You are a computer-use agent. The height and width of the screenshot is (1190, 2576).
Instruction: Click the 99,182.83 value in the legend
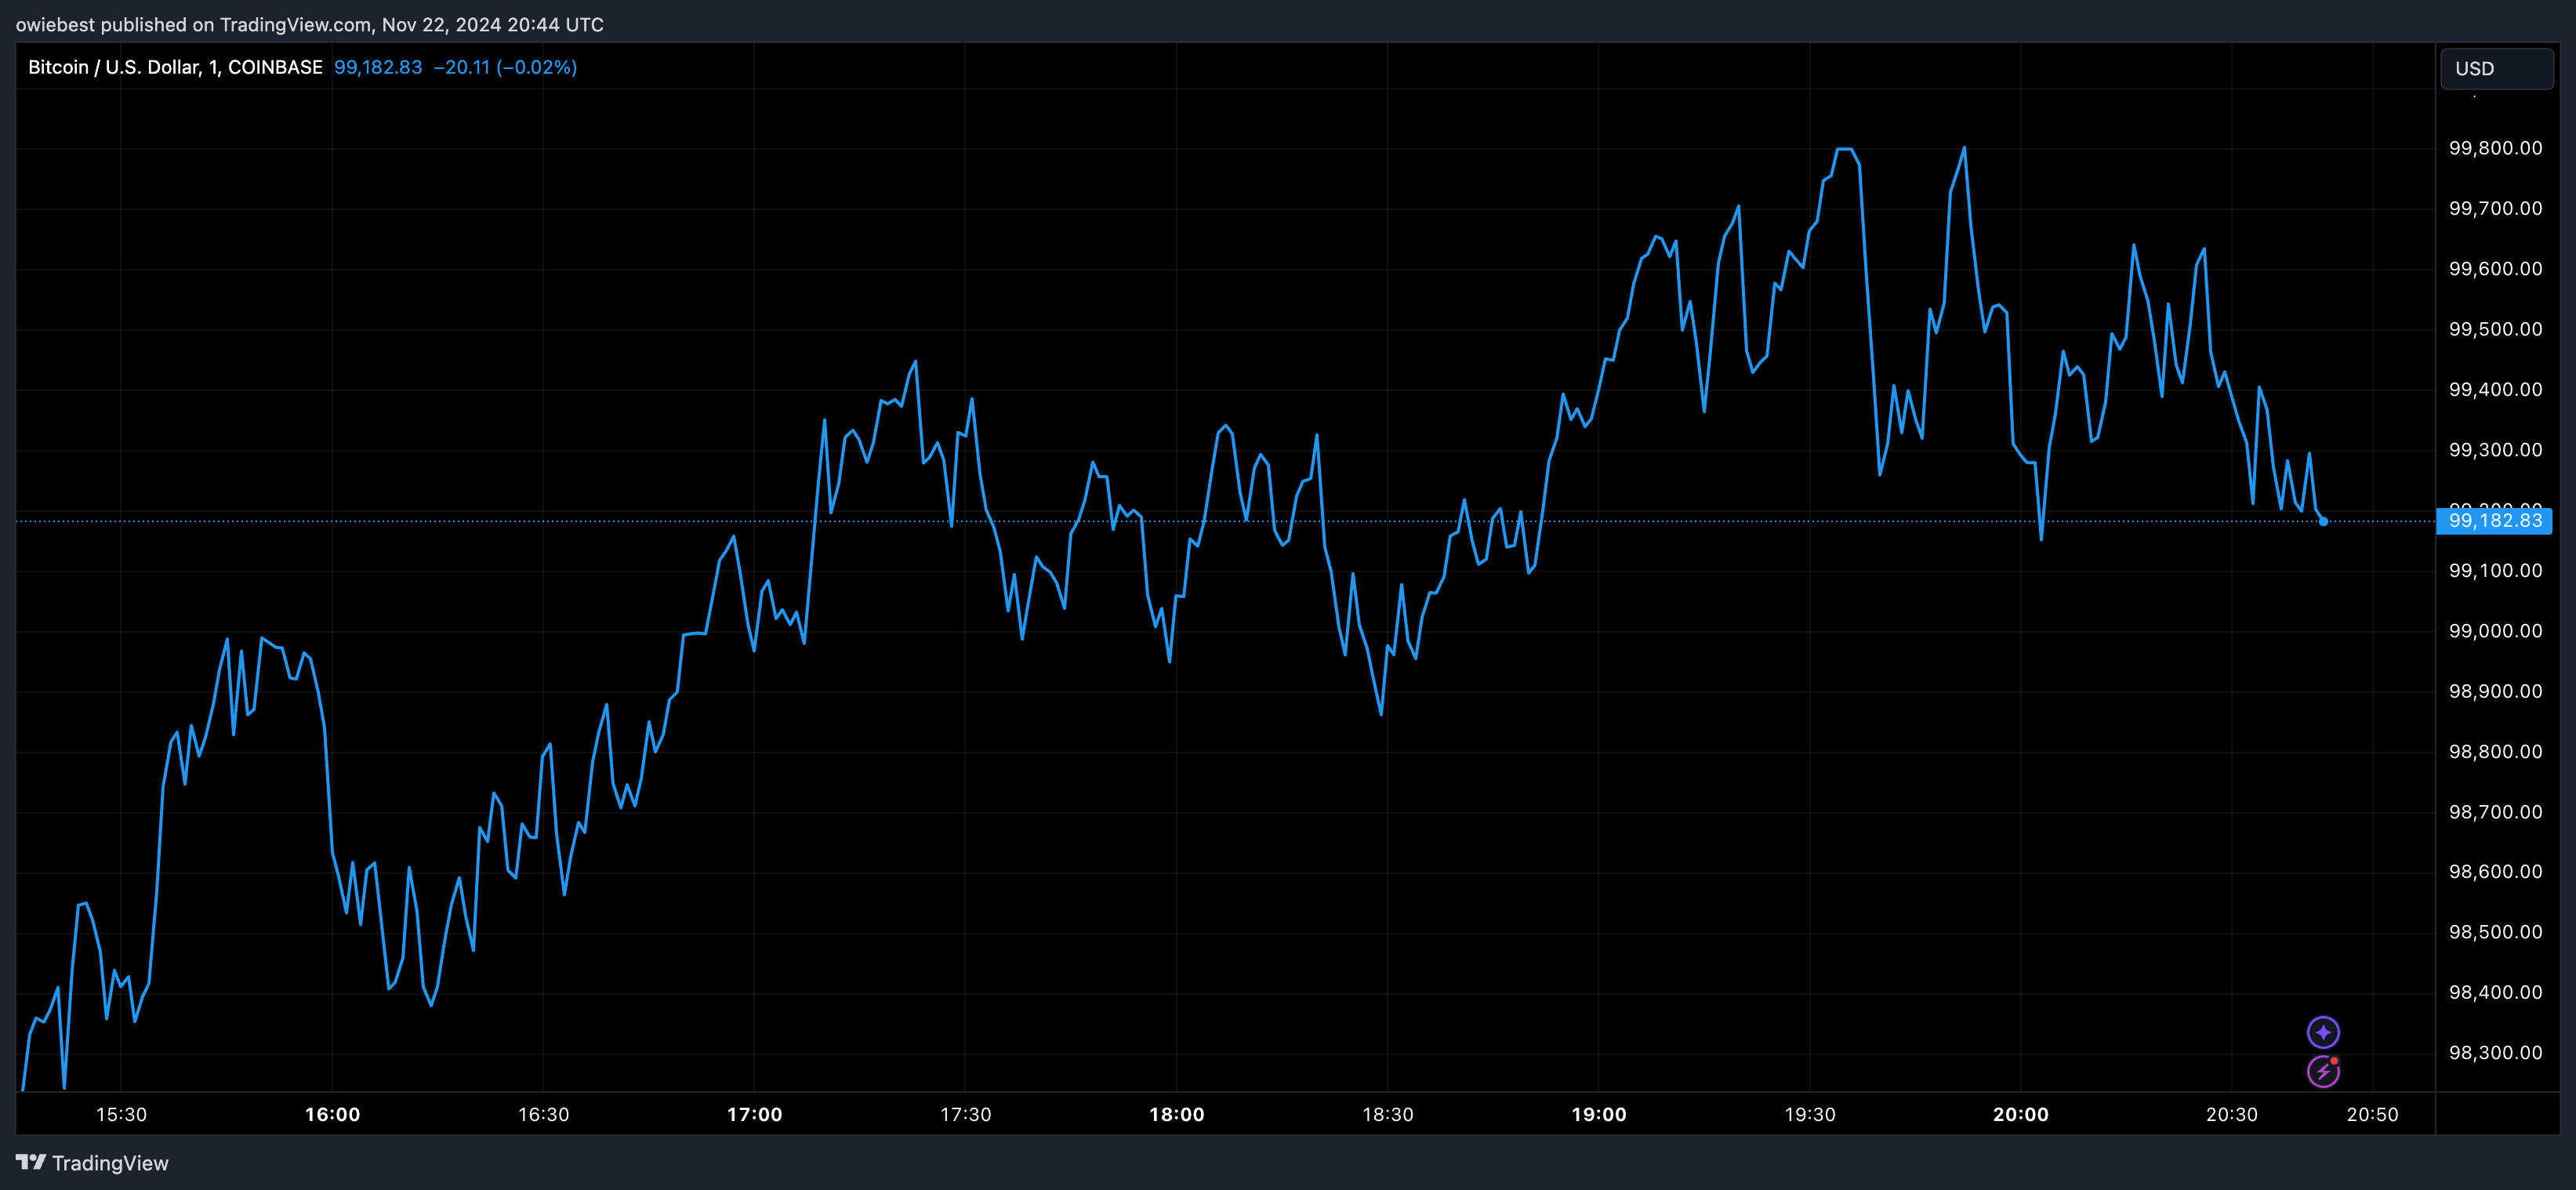[377, 67]
